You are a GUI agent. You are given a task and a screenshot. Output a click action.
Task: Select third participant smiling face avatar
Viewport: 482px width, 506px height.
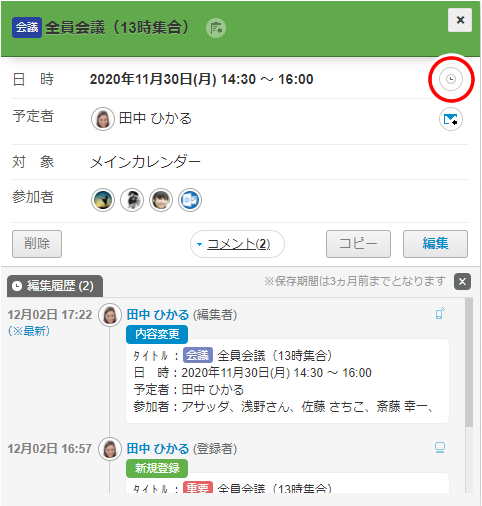coord(161,200)
